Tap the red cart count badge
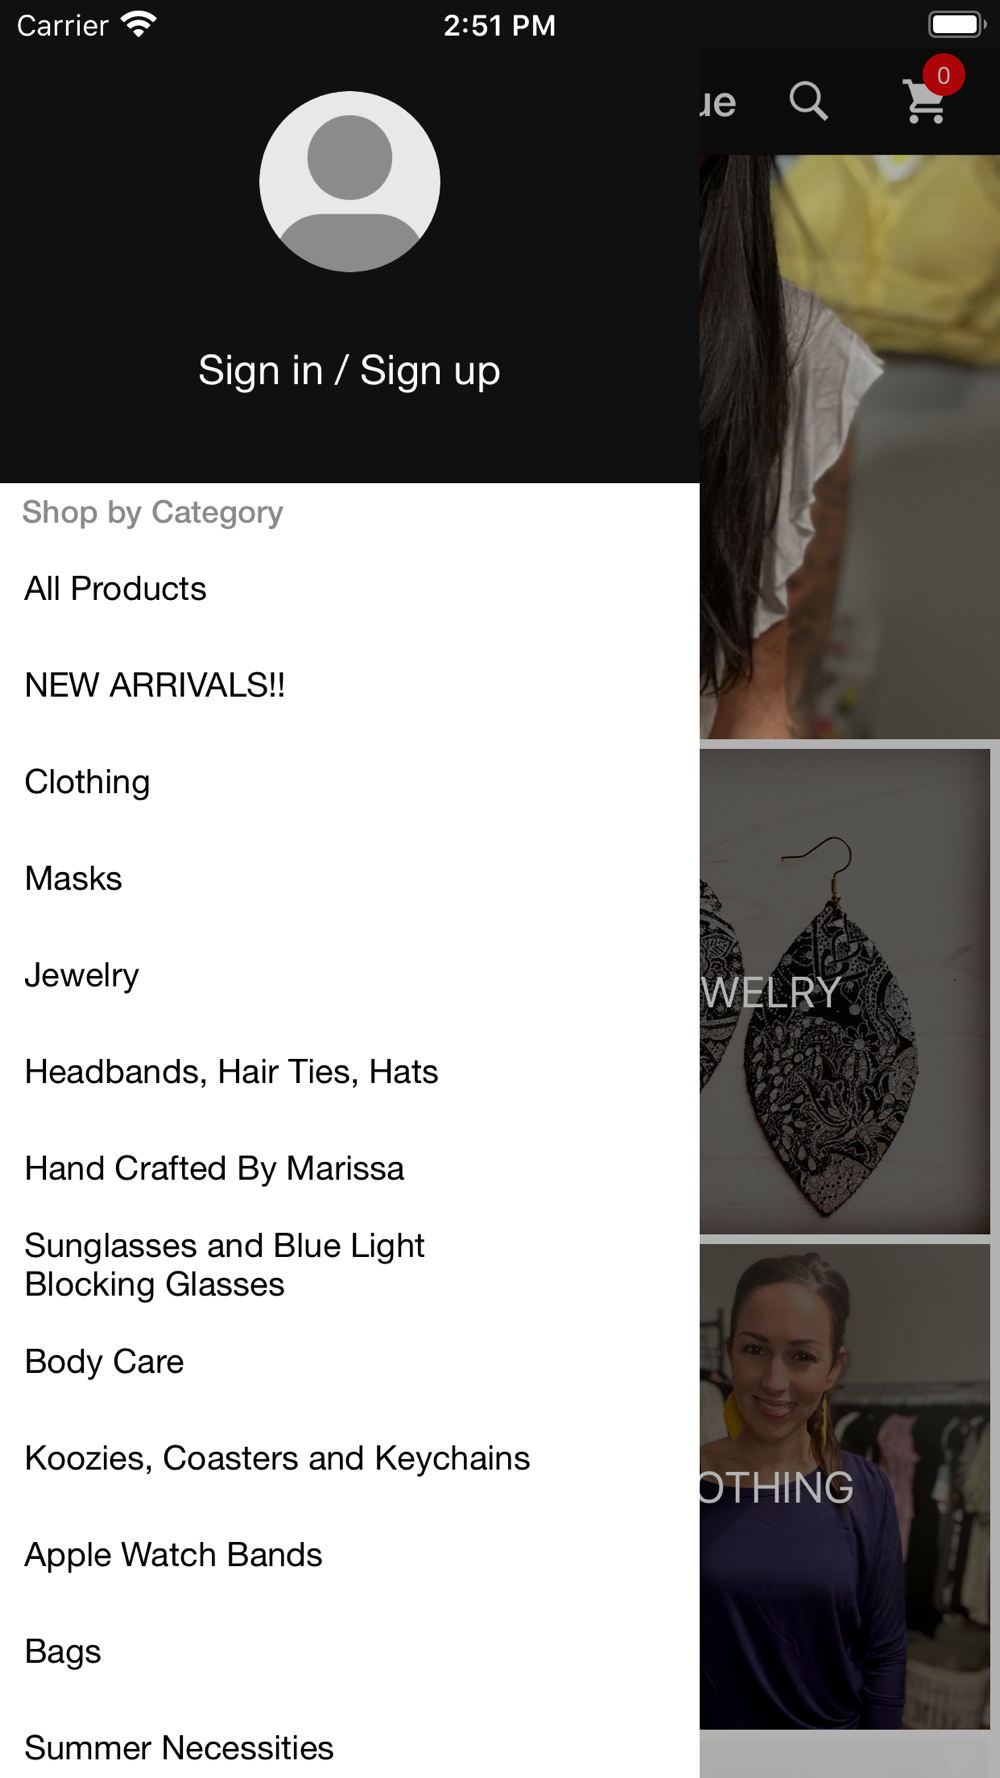This screenshot has width=1000, height=1778. tap(943, 75)
